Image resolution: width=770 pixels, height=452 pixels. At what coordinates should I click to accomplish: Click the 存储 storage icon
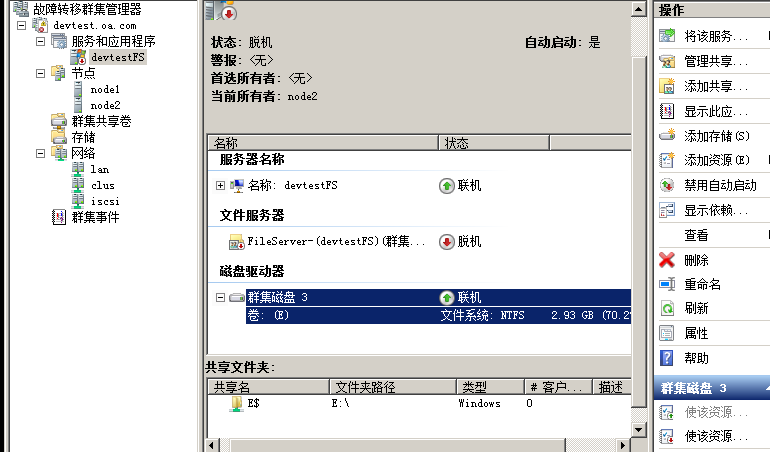coord(58,137)
